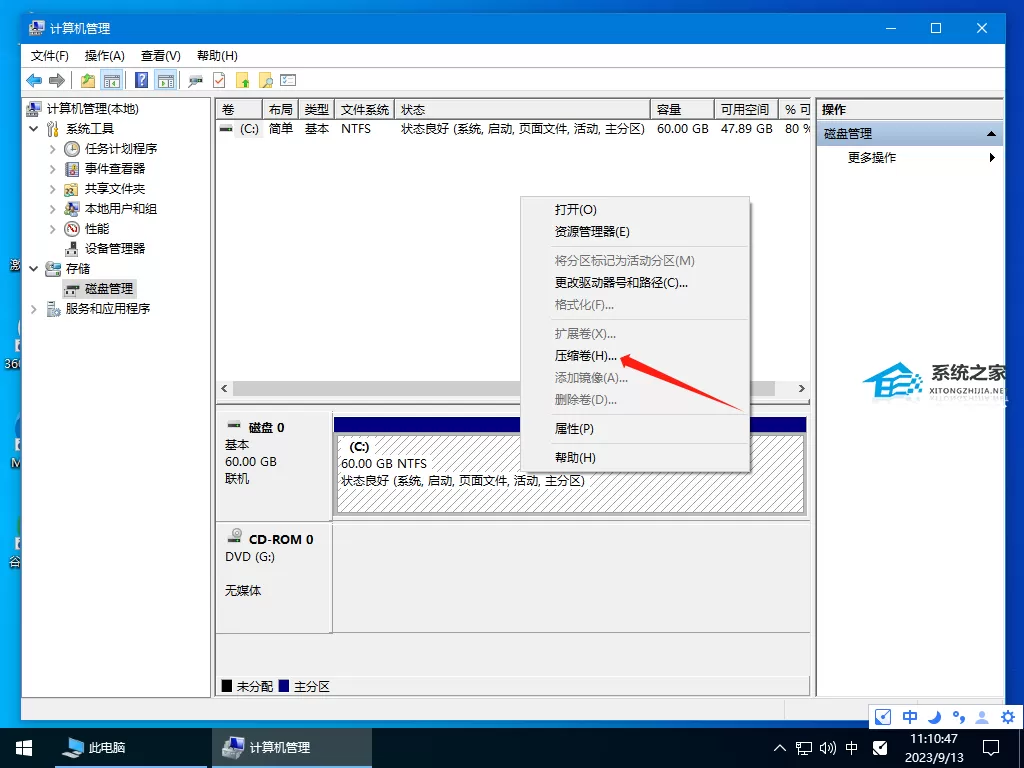Click the horizontal scrollbar right arrow
The height and width of the screenshot is (768, 1024).
click(x=802, y=389)
